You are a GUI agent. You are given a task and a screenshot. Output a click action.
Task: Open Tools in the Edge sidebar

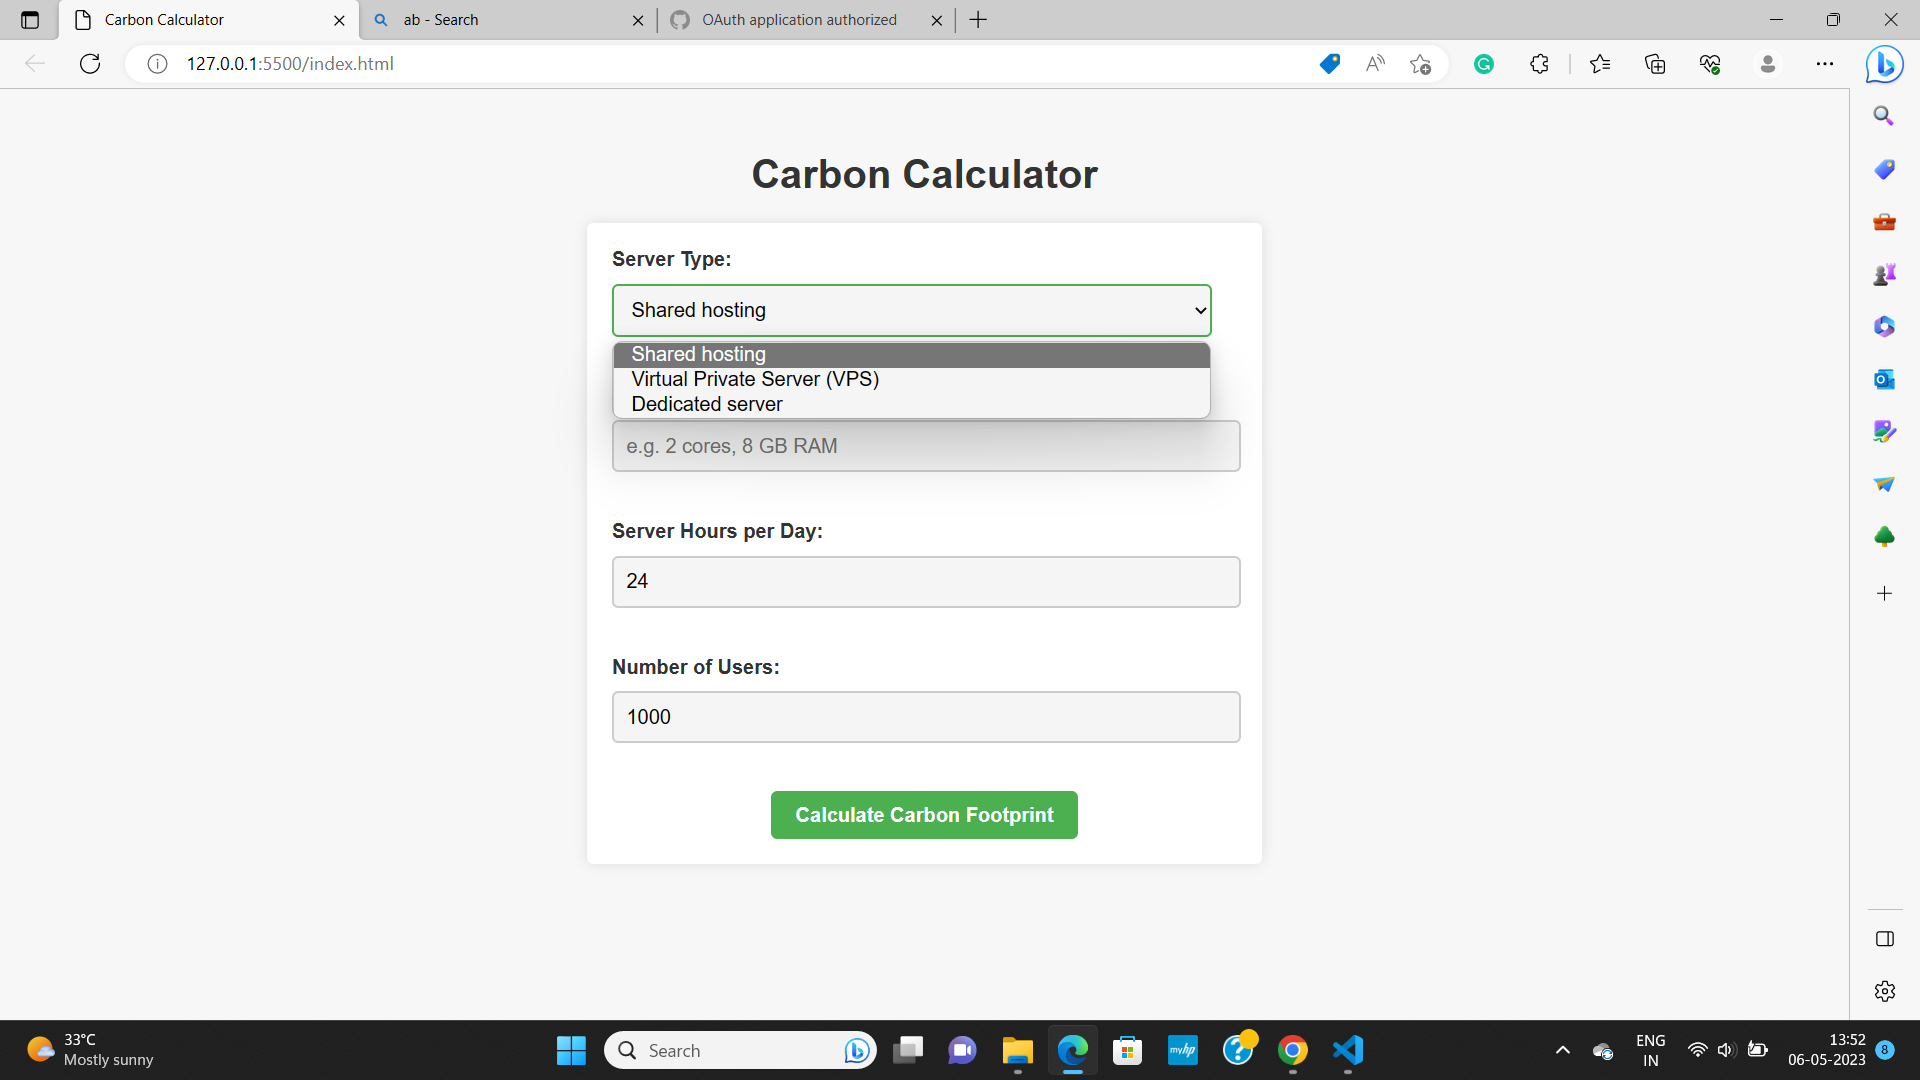tap(1884, 222)
